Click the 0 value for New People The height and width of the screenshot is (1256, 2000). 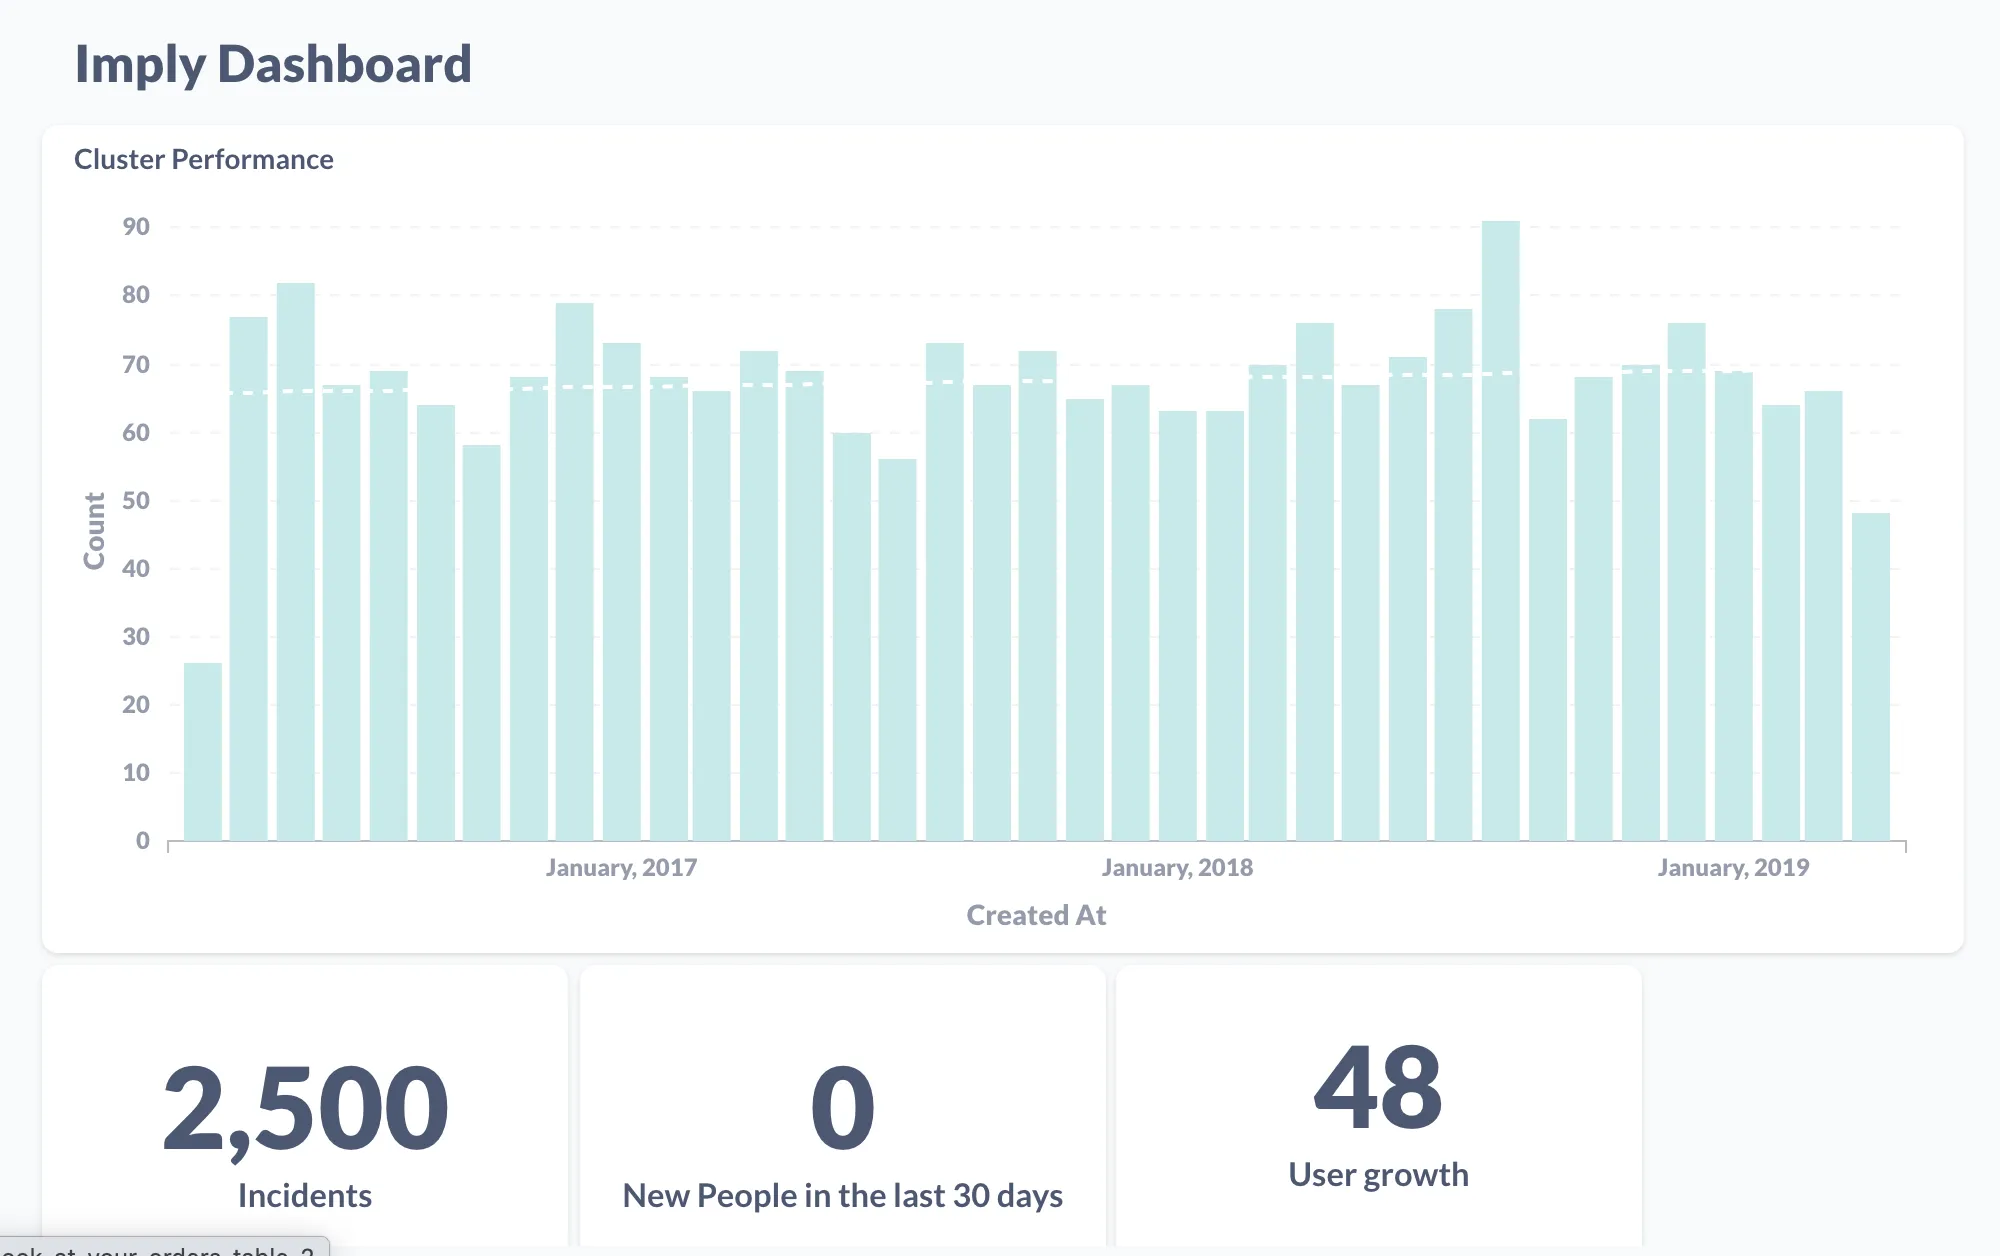coord(843,1108)
